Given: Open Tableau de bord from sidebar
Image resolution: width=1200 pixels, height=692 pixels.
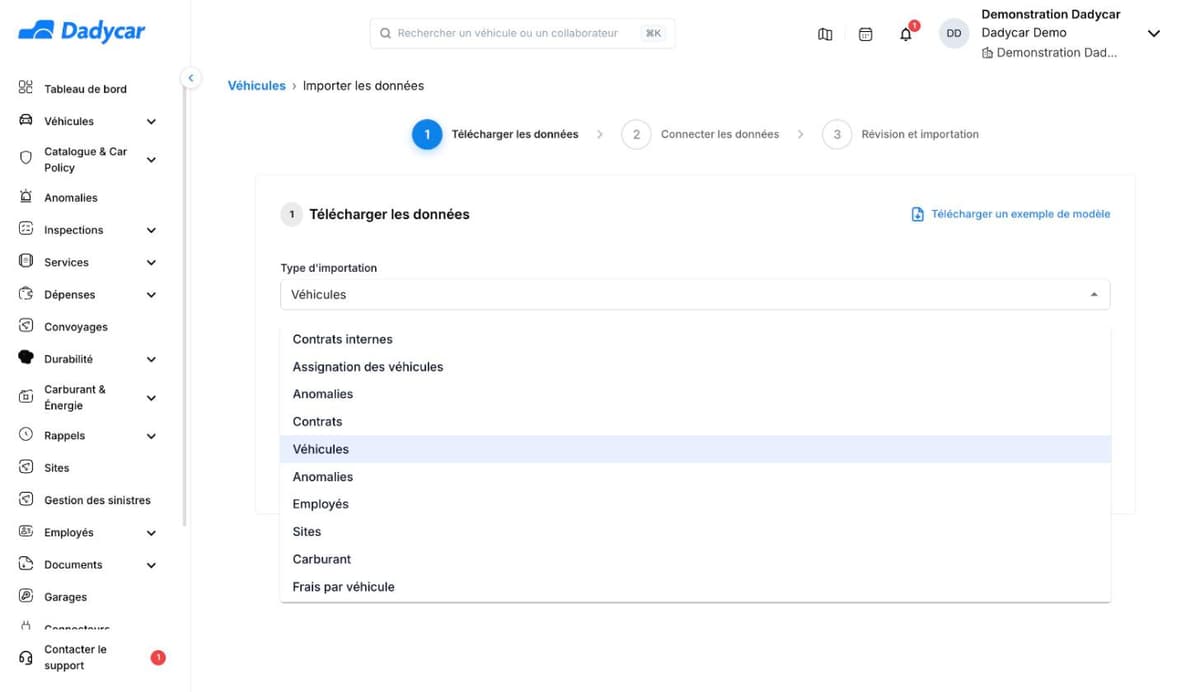Looking at the screenshot, I should click(85, 89).
